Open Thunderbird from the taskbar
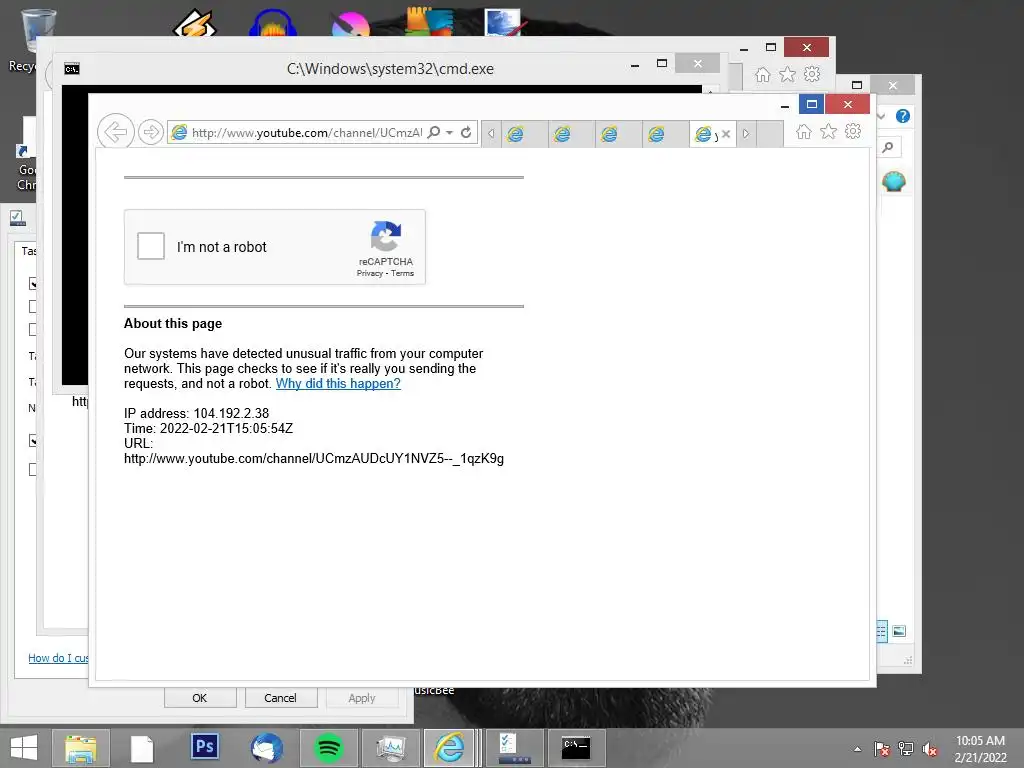 pyautogui.click(x=266, y=748)
